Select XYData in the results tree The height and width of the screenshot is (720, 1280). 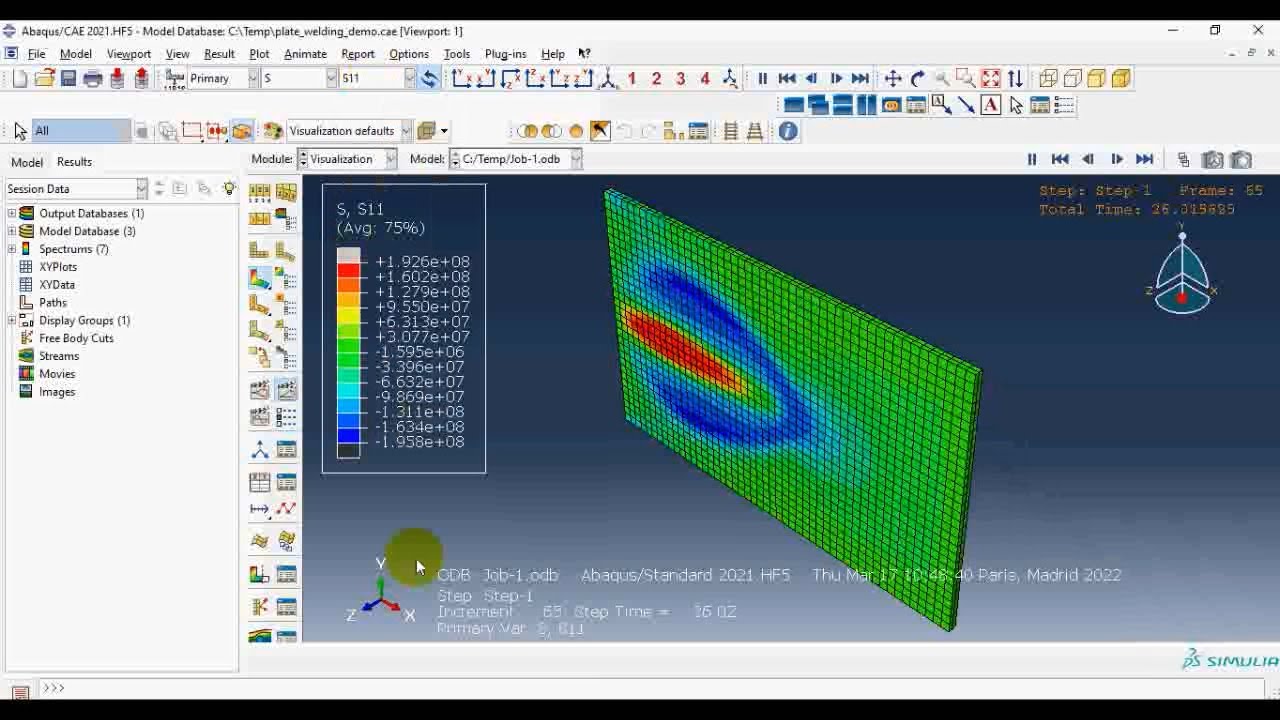[57, 285]
